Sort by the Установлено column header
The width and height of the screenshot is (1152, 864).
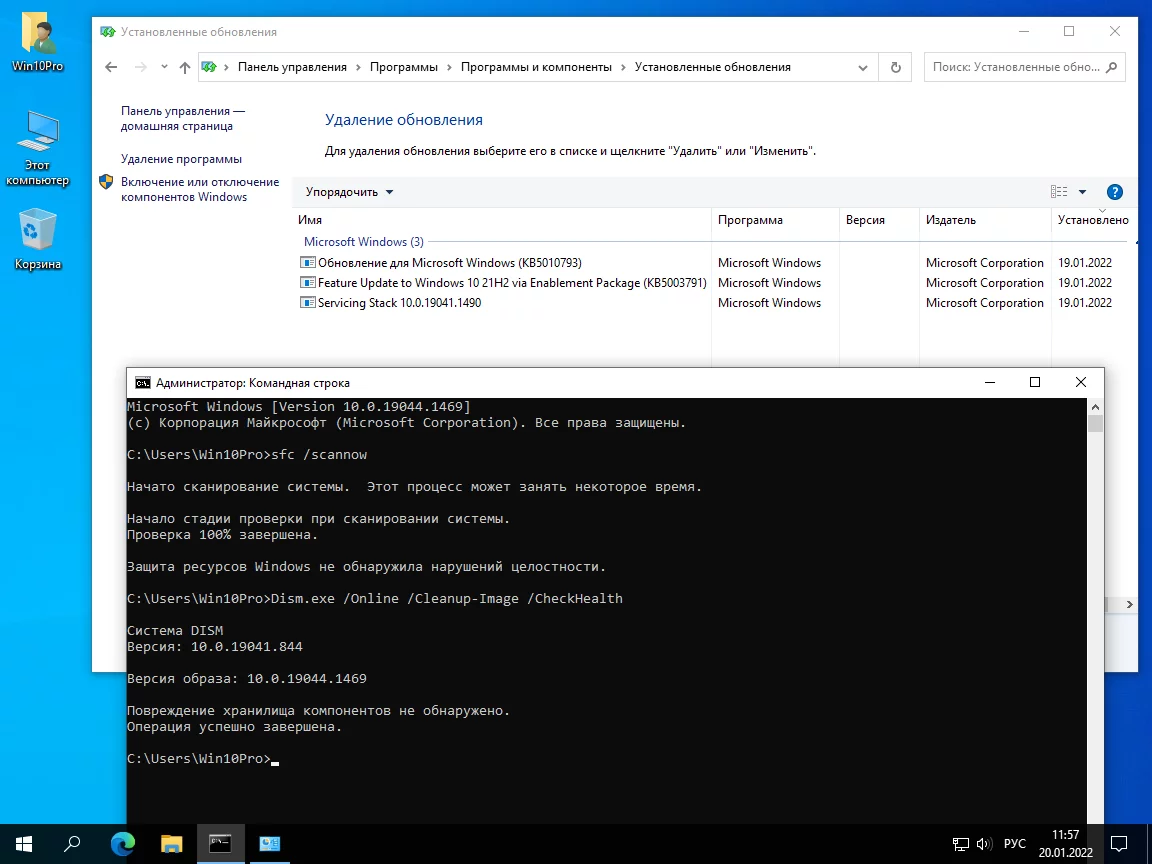click(x=1092, y=220)
